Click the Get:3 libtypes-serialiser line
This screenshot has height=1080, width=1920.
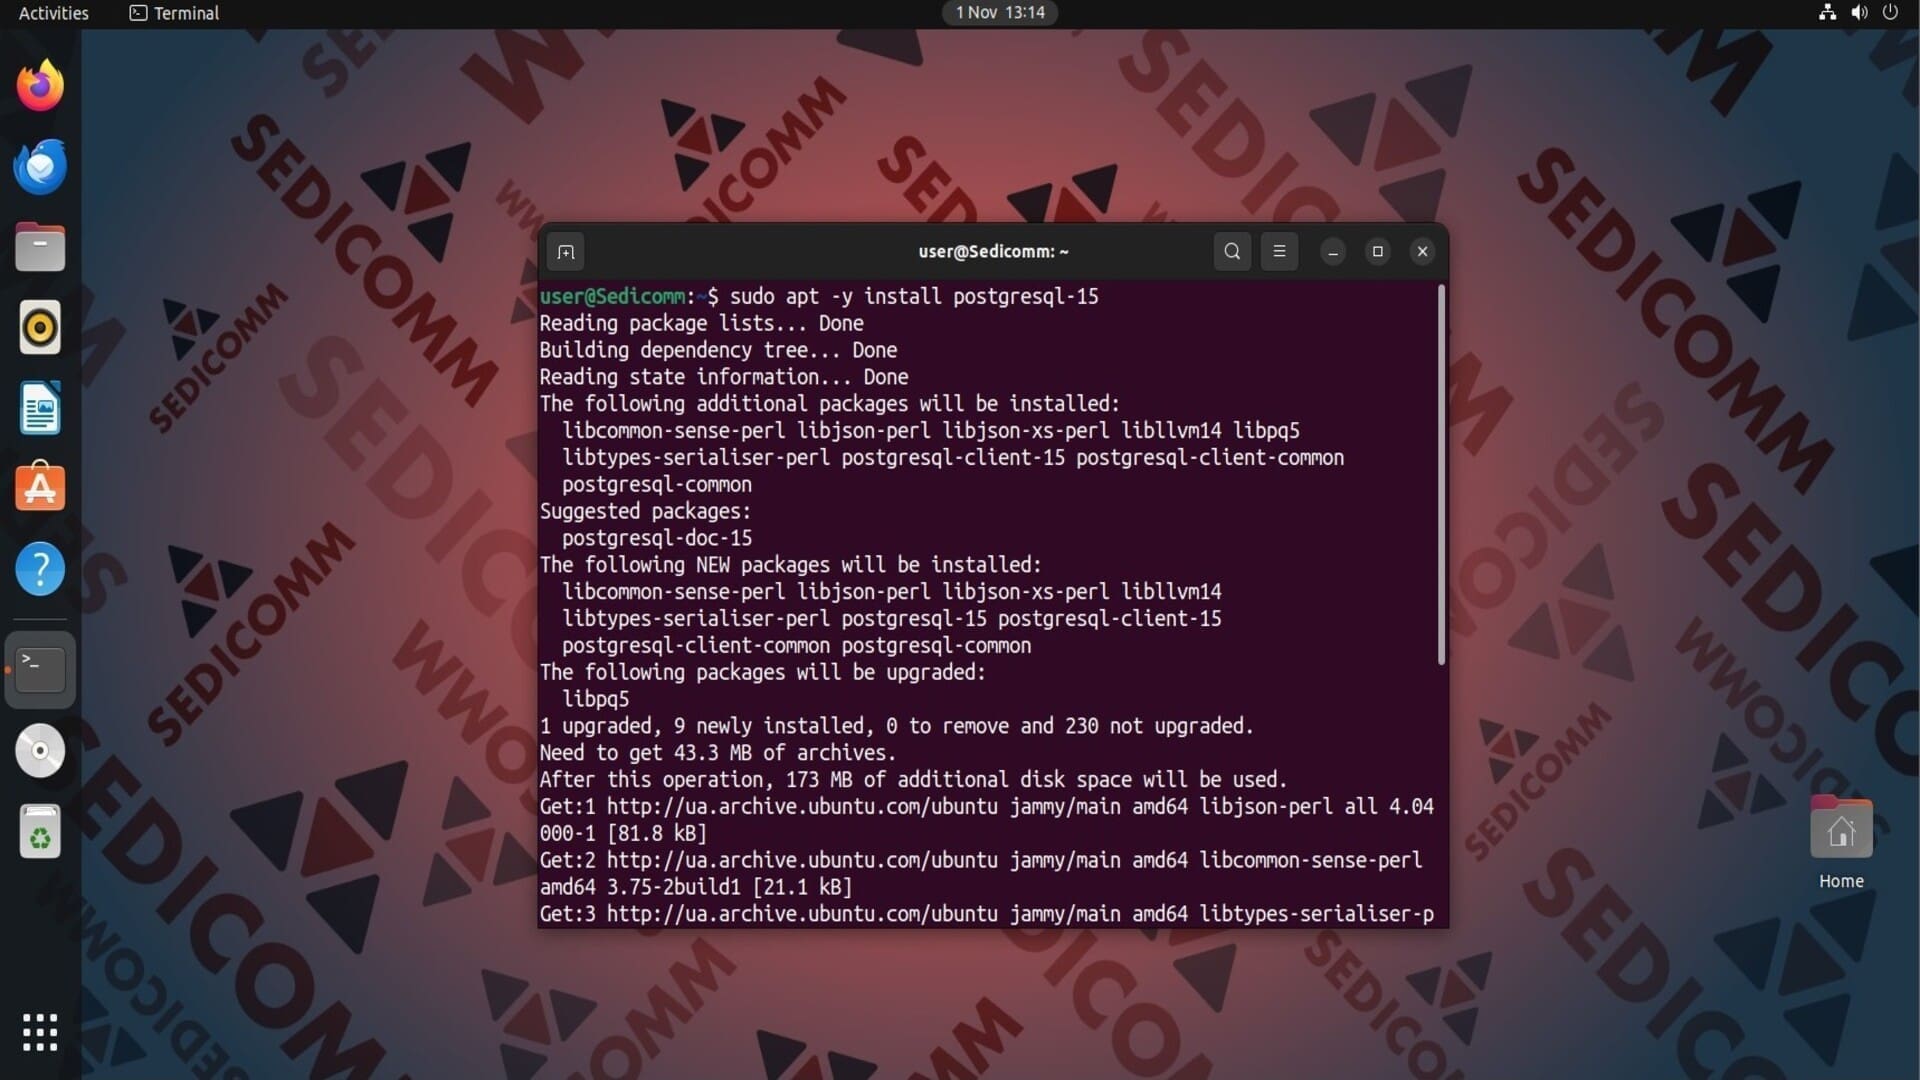click(x=986, y=915)
